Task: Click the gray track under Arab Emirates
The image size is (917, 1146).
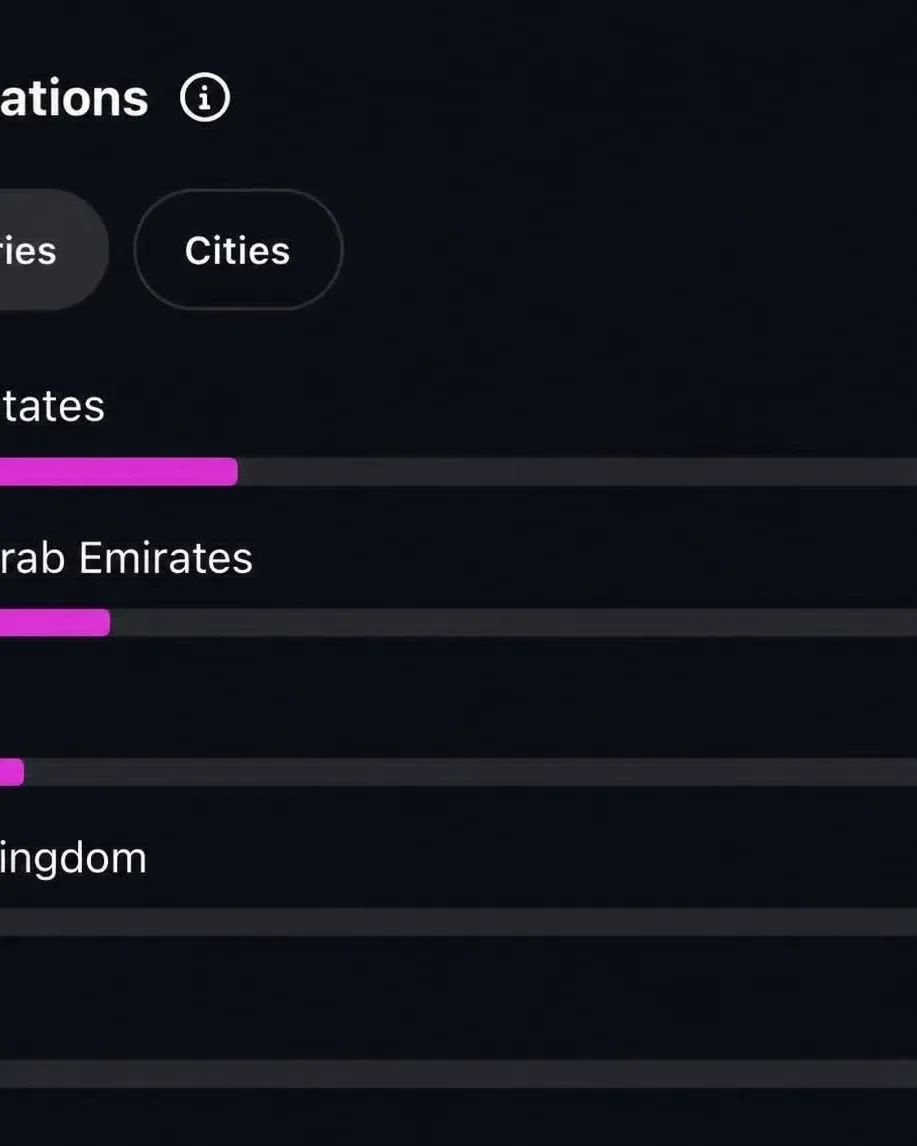Action: (514, 623)
